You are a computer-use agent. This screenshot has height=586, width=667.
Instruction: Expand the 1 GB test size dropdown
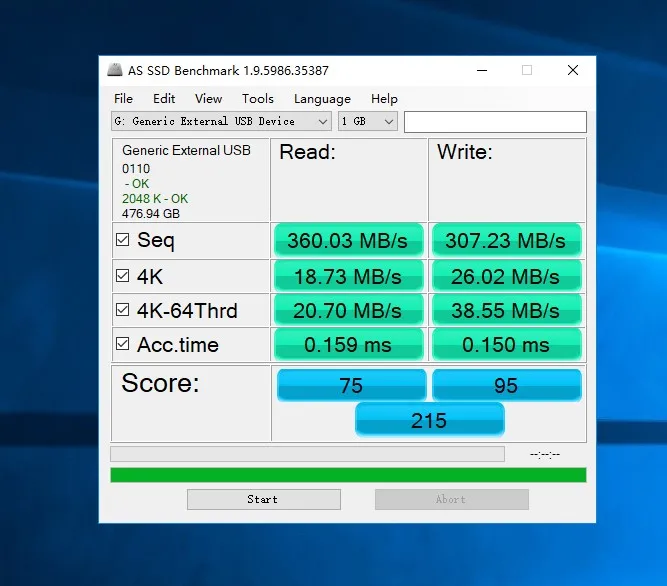pos(368,122)
